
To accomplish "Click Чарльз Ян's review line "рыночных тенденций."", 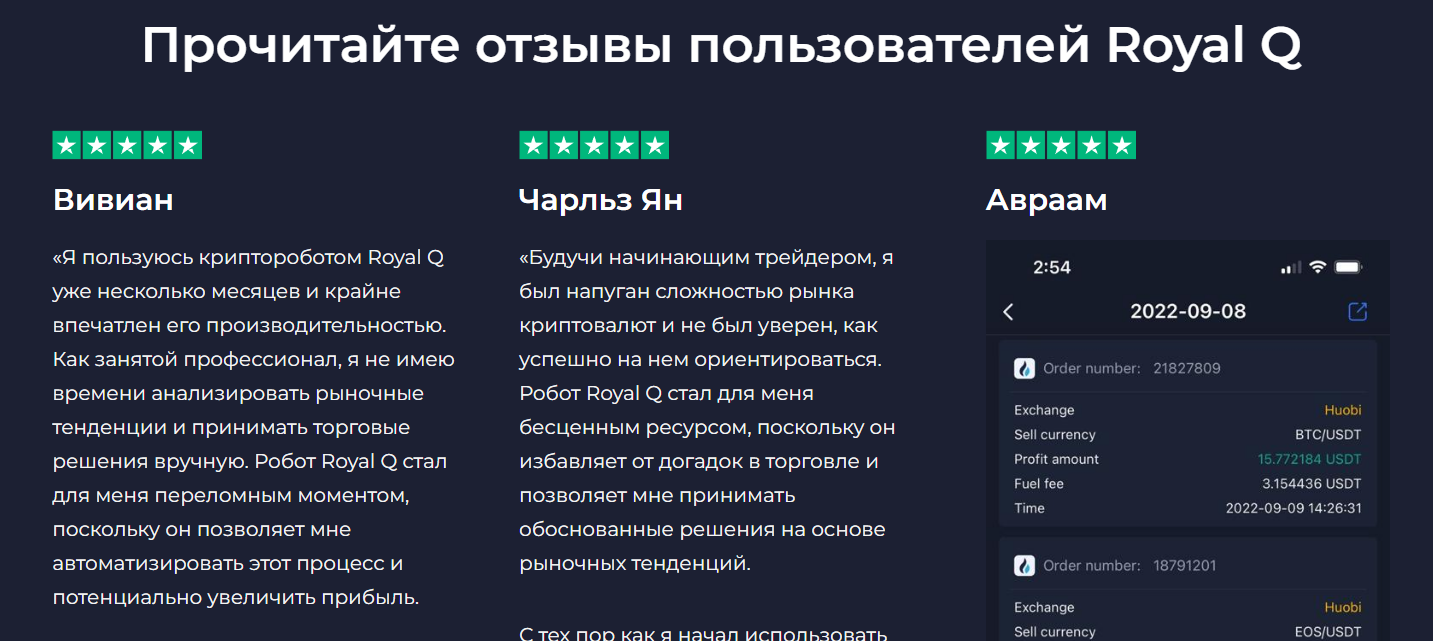I will coord(635,564).
